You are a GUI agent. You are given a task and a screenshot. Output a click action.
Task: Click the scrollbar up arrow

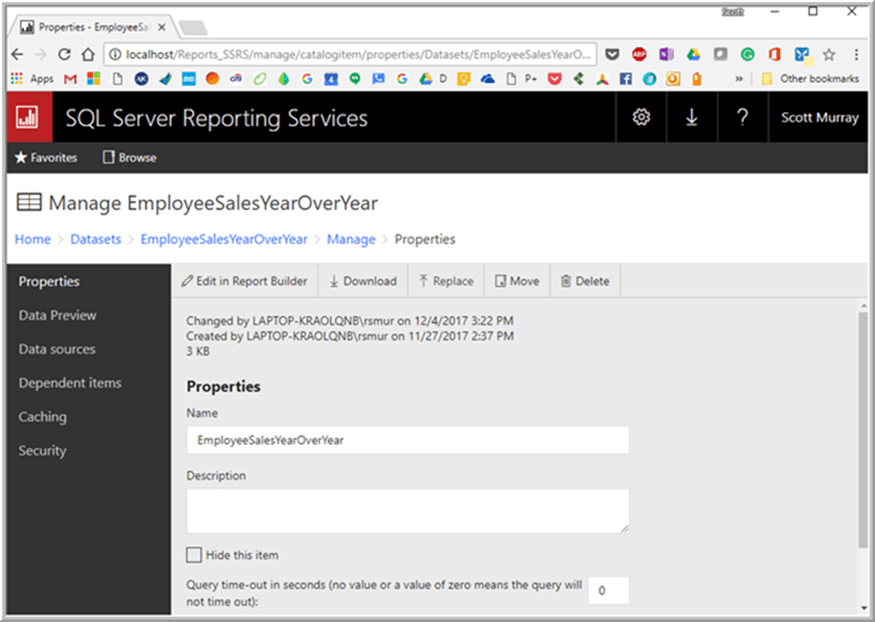tap(863, 306)
